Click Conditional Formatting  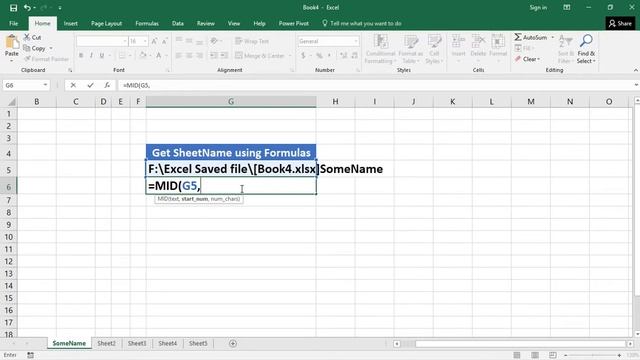pos(380,49)
